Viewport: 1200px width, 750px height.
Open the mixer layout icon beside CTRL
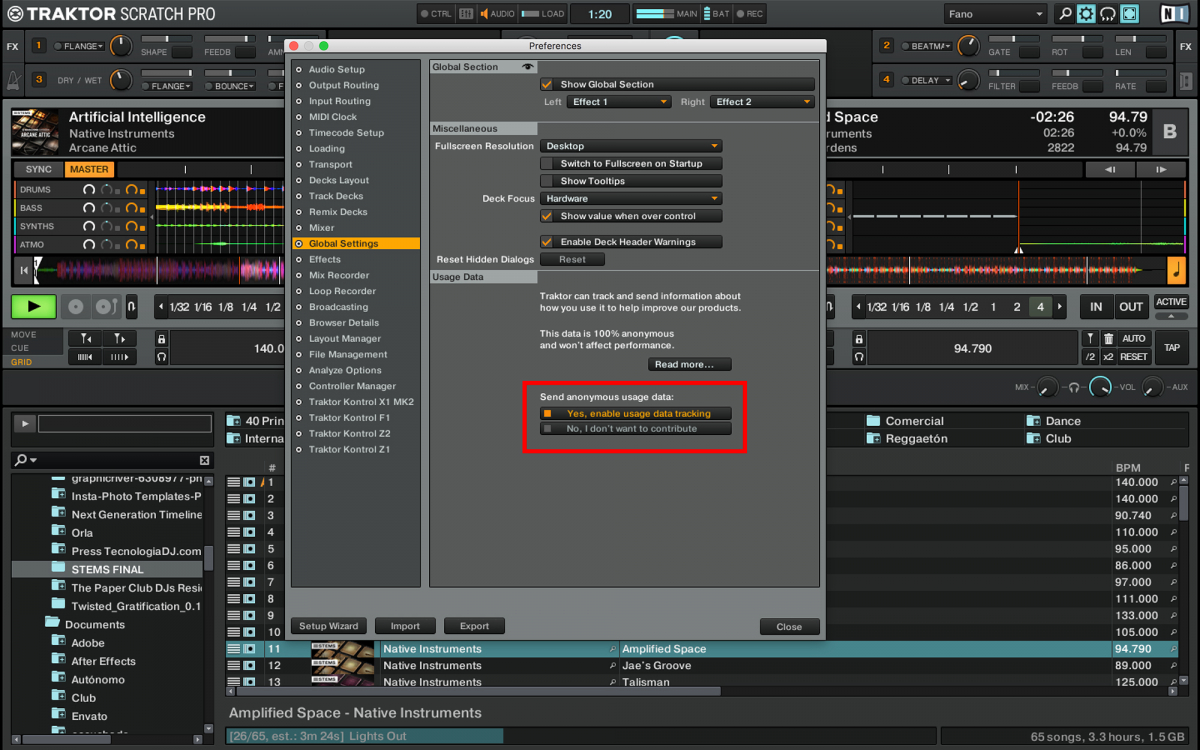(x=467, y=14)
